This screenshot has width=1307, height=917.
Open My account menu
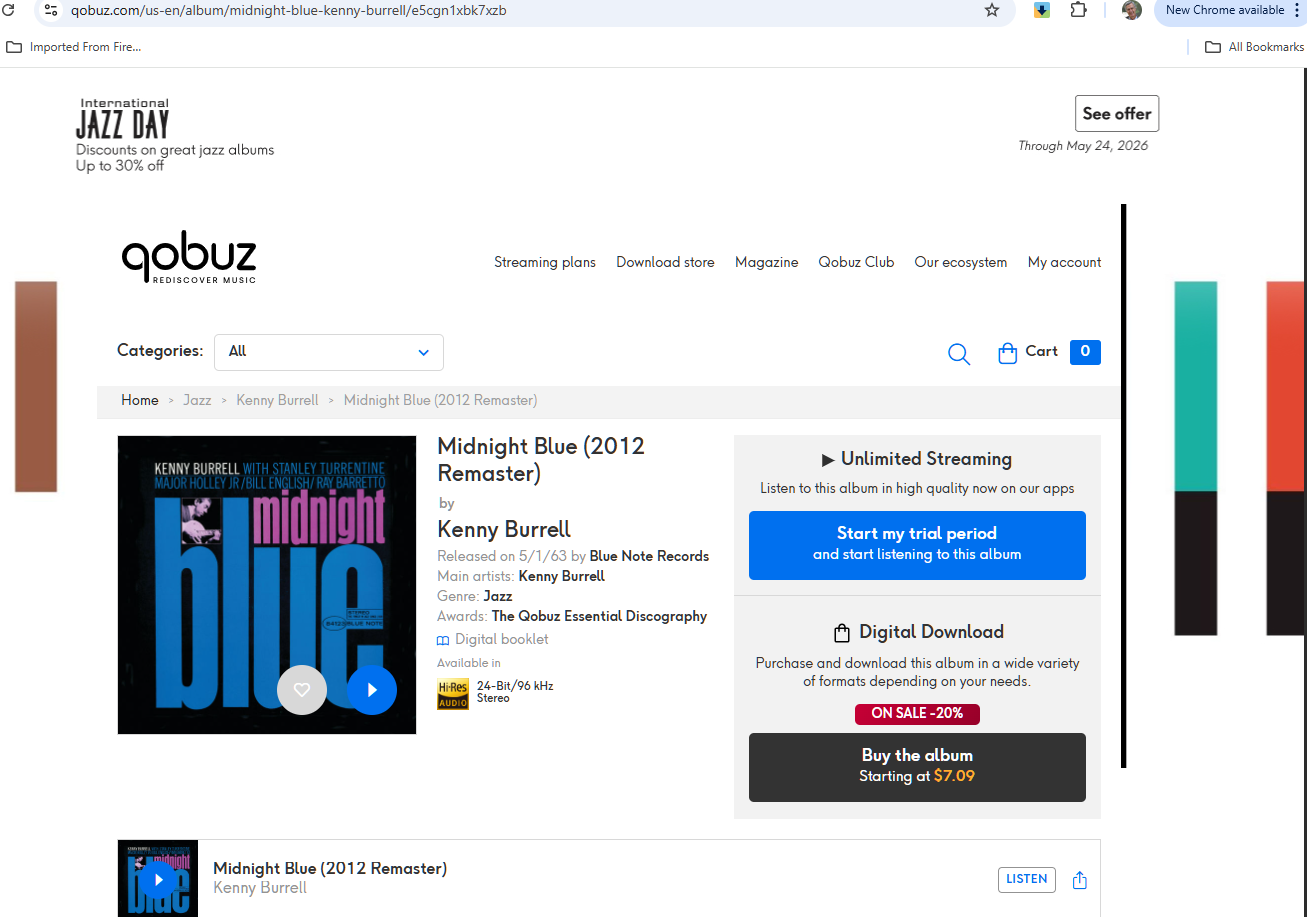click(1065, 263)
